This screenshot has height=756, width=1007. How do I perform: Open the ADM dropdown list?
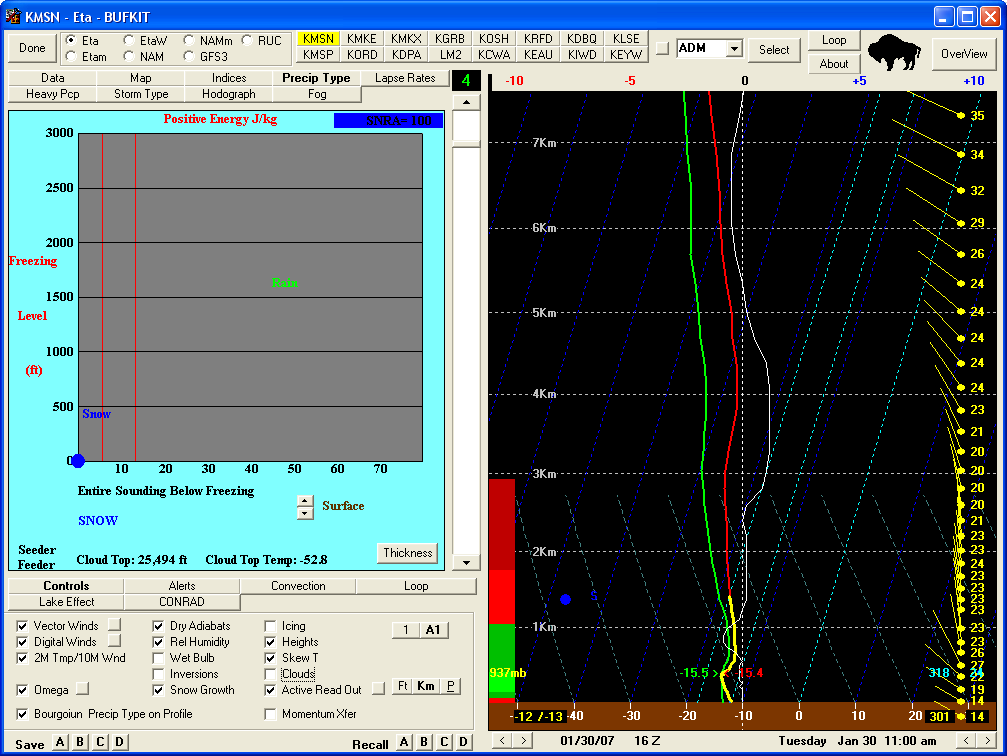734,48
